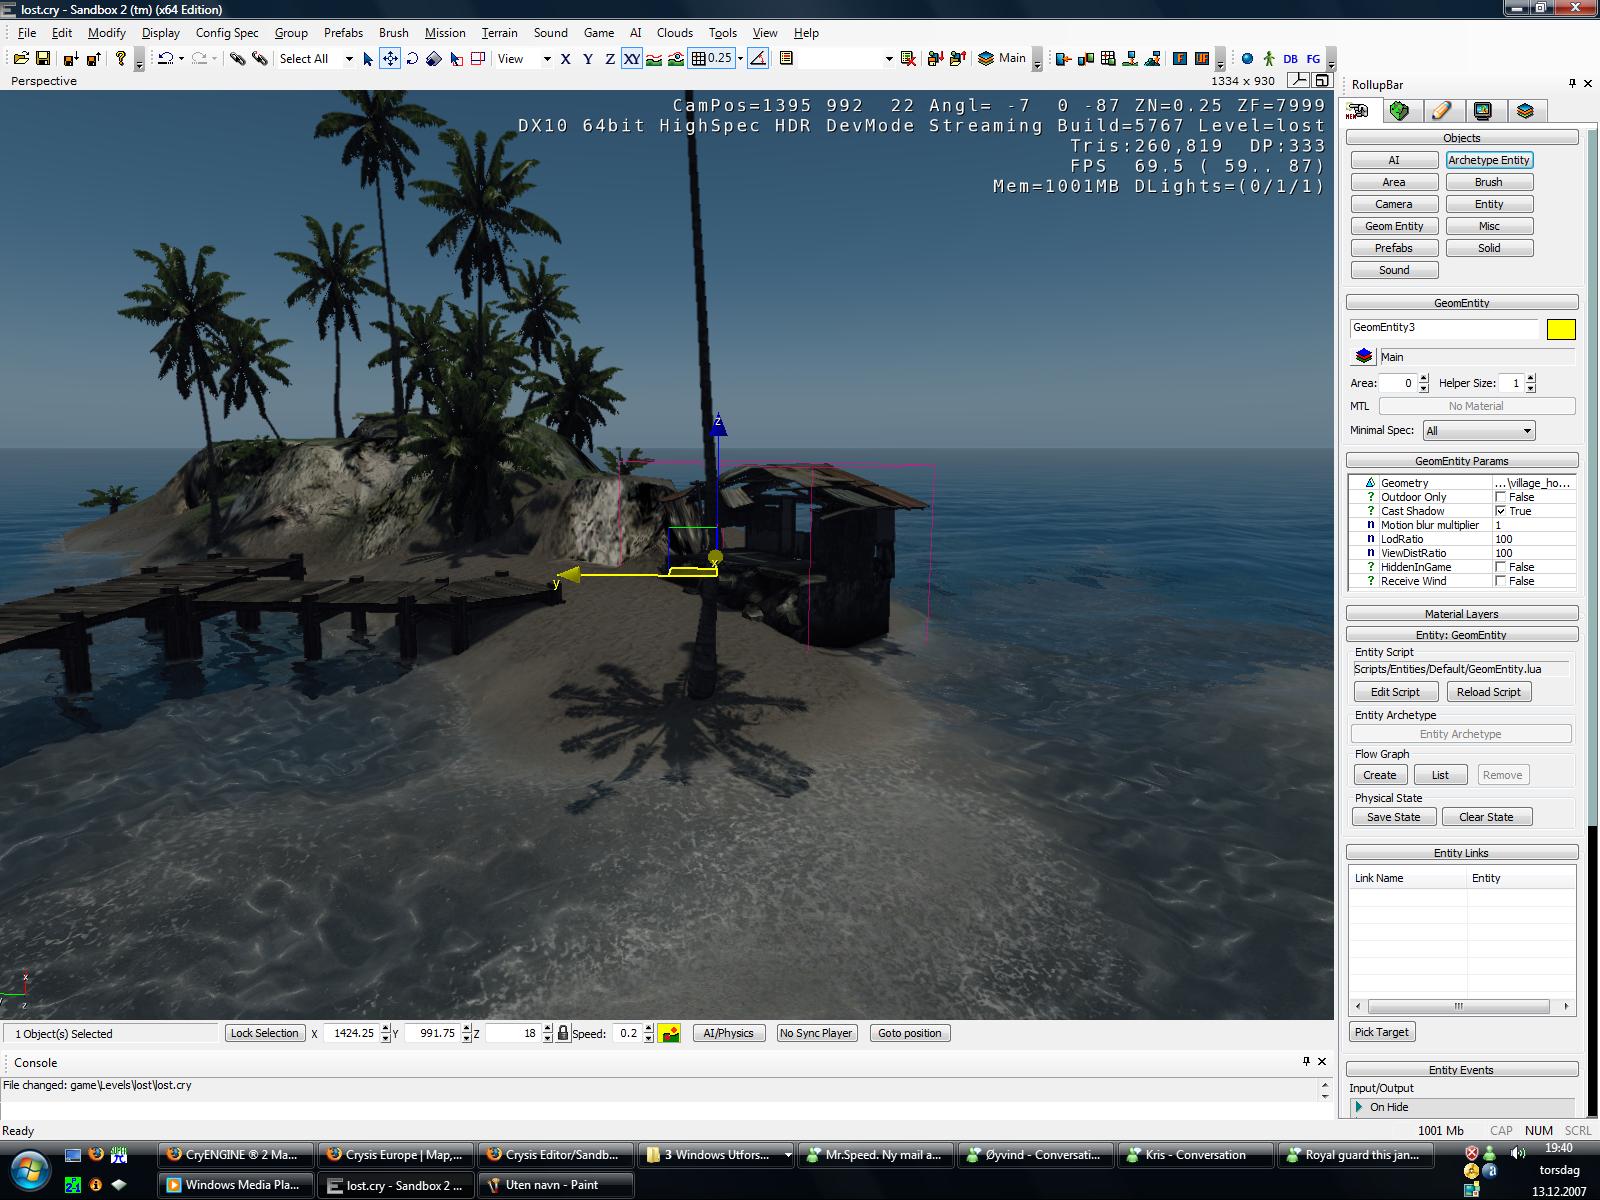1600x1200 pixels.
Task: Open the FG Flow Graph editor
Action: (x=1313, y=59)
